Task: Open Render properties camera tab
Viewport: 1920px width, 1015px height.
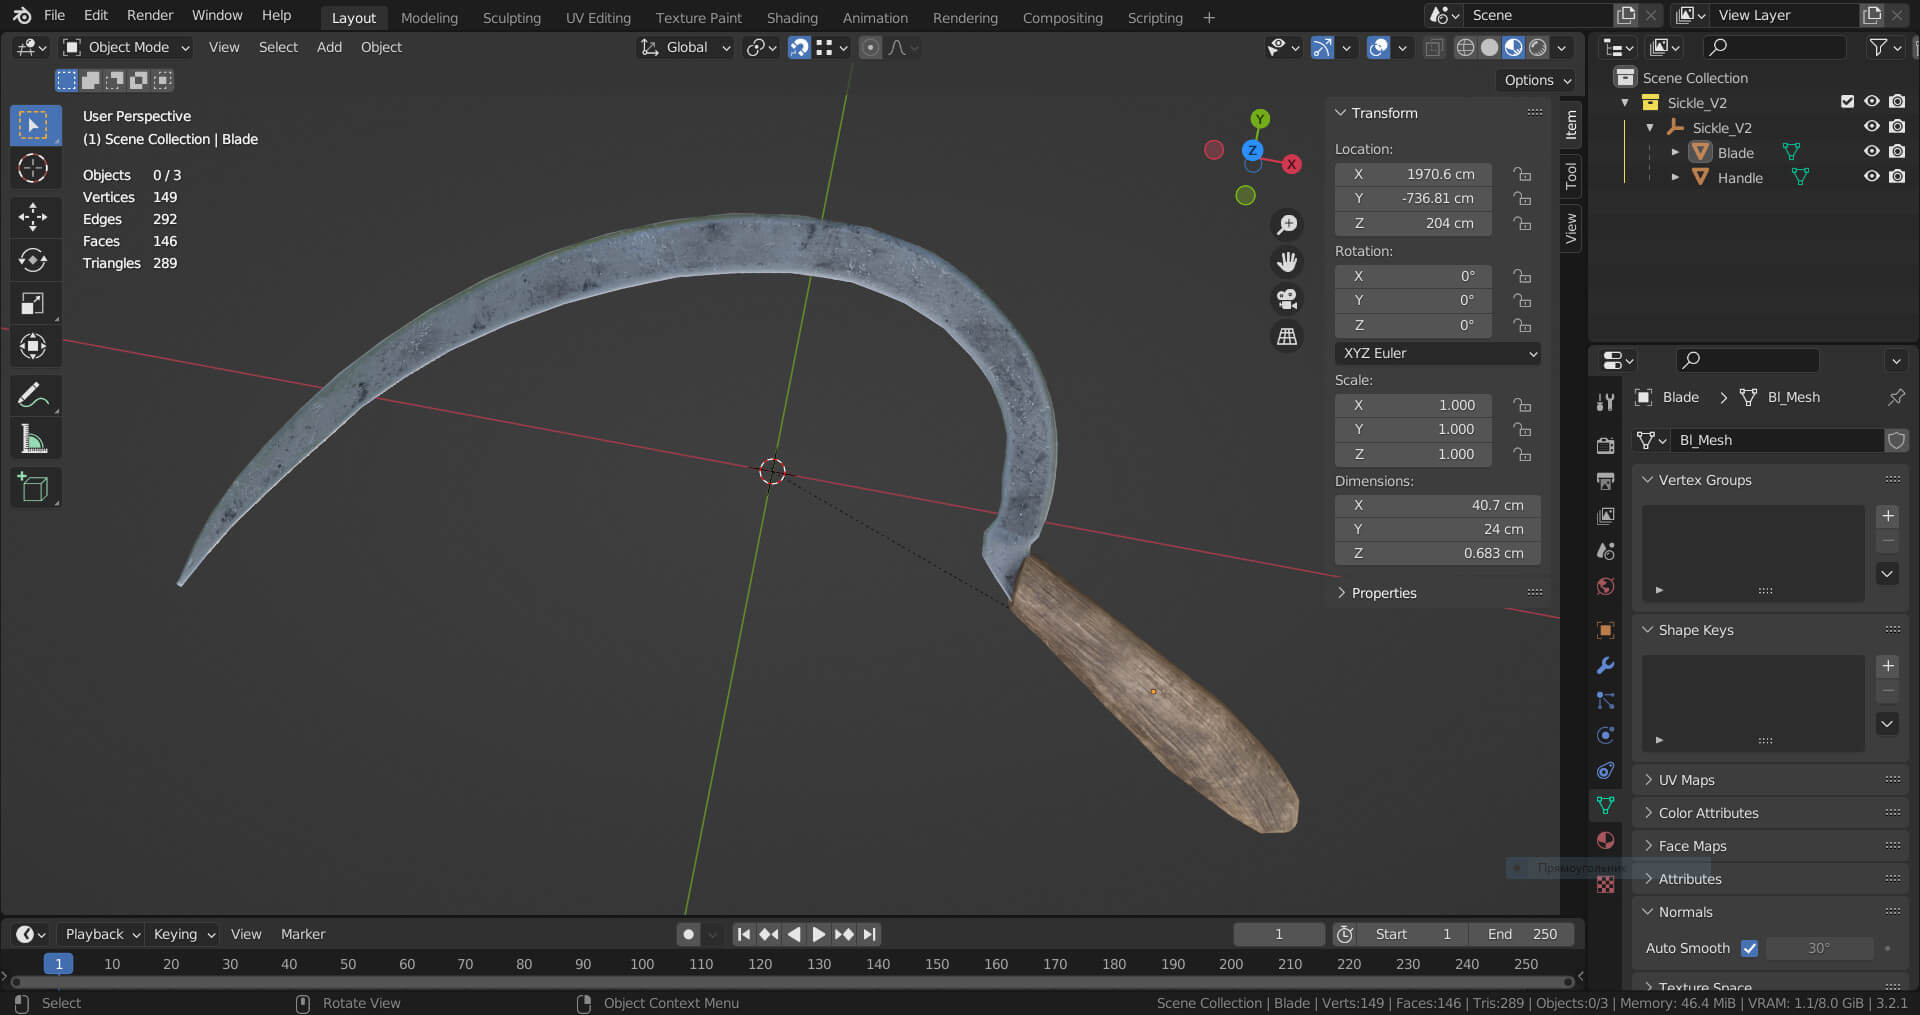Action: point(1605,446)
